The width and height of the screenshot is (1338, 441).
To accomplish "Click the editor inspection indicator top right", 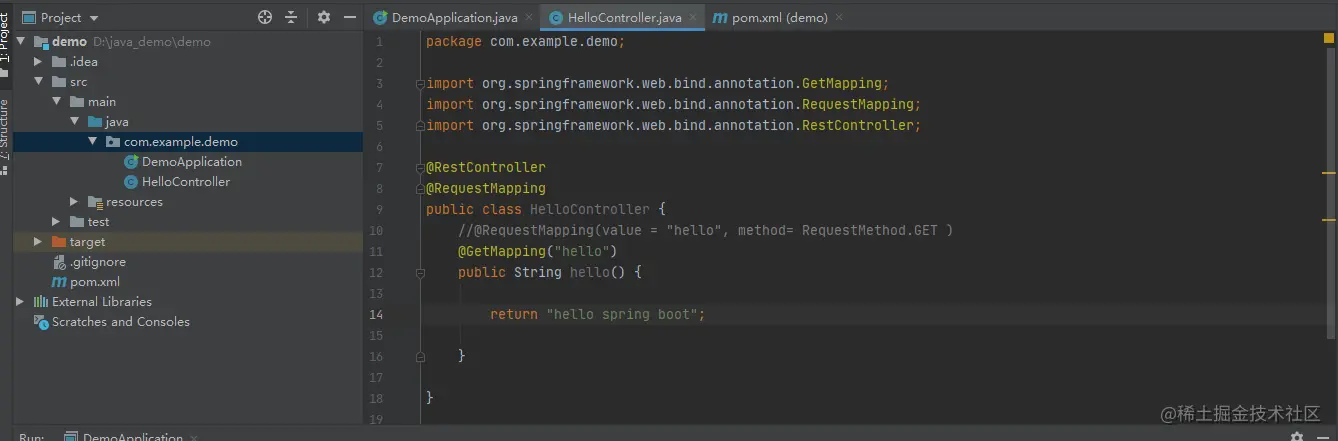I will (x=1329, y=38).
